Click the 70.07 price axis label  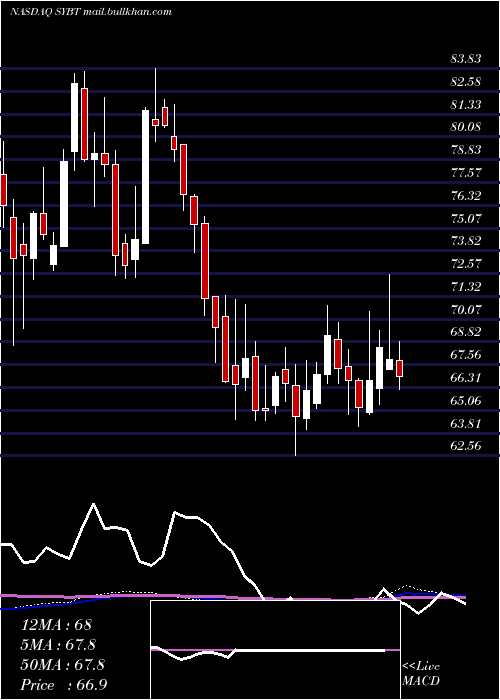click(466, 309)
